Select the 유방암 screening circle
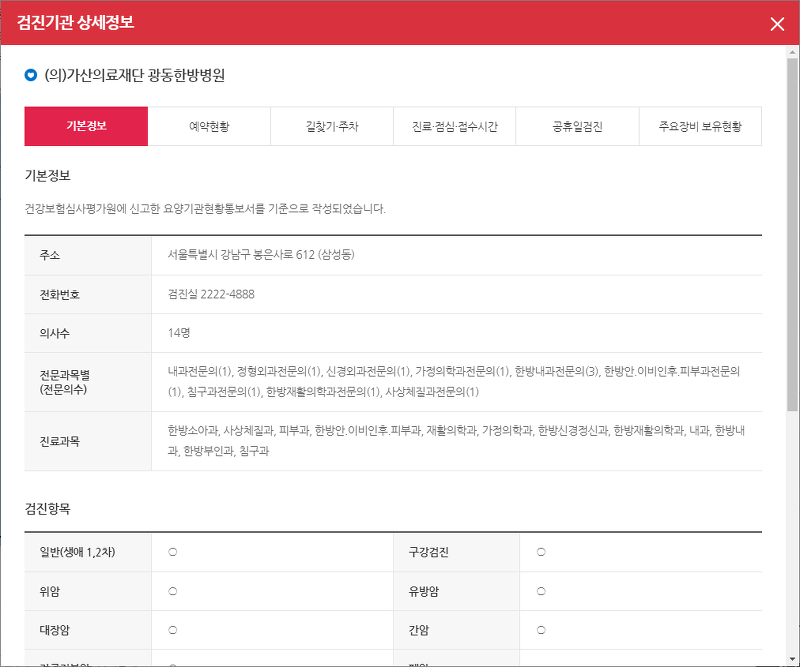Screen dimensions: 800x667 pyautogui.click(x=539, y=590)
